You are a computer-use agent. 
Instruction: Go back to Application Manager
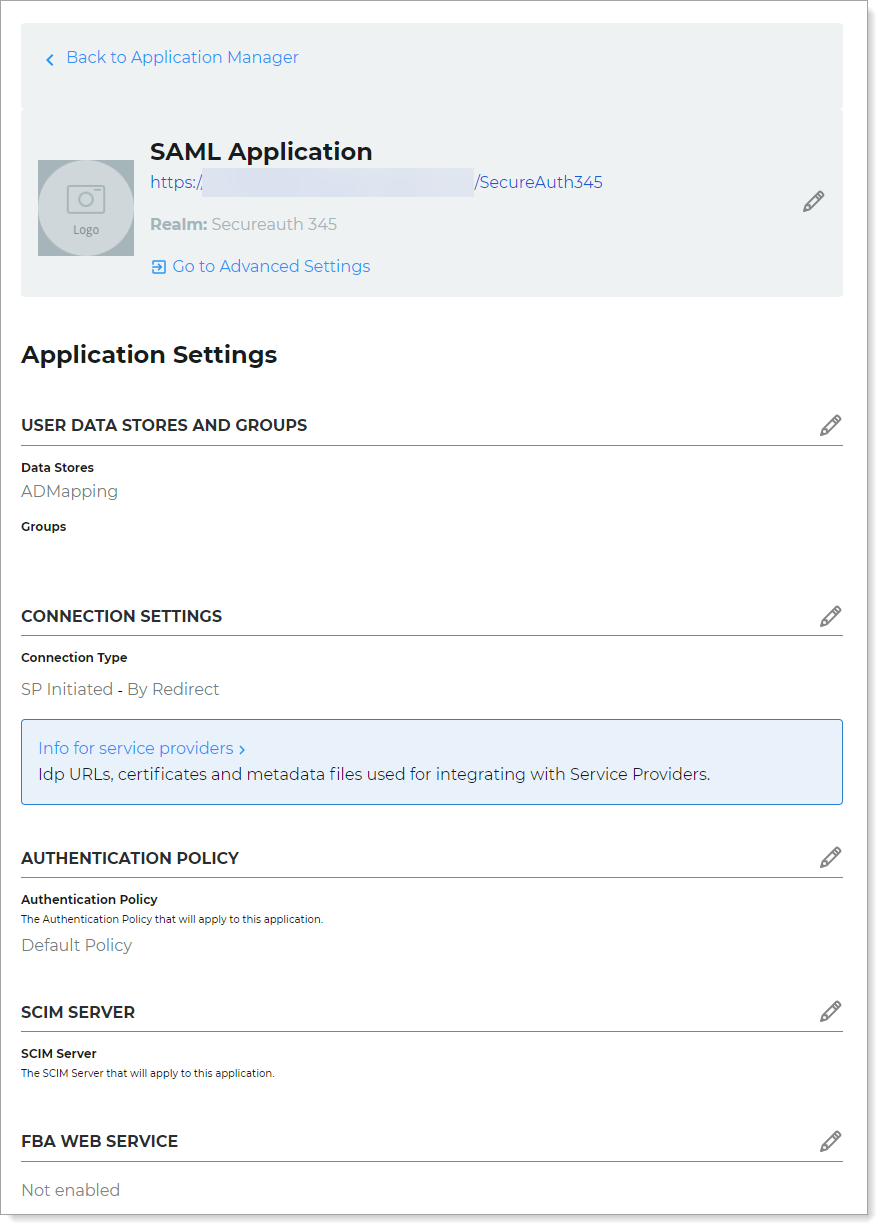(x=181, y=58)
